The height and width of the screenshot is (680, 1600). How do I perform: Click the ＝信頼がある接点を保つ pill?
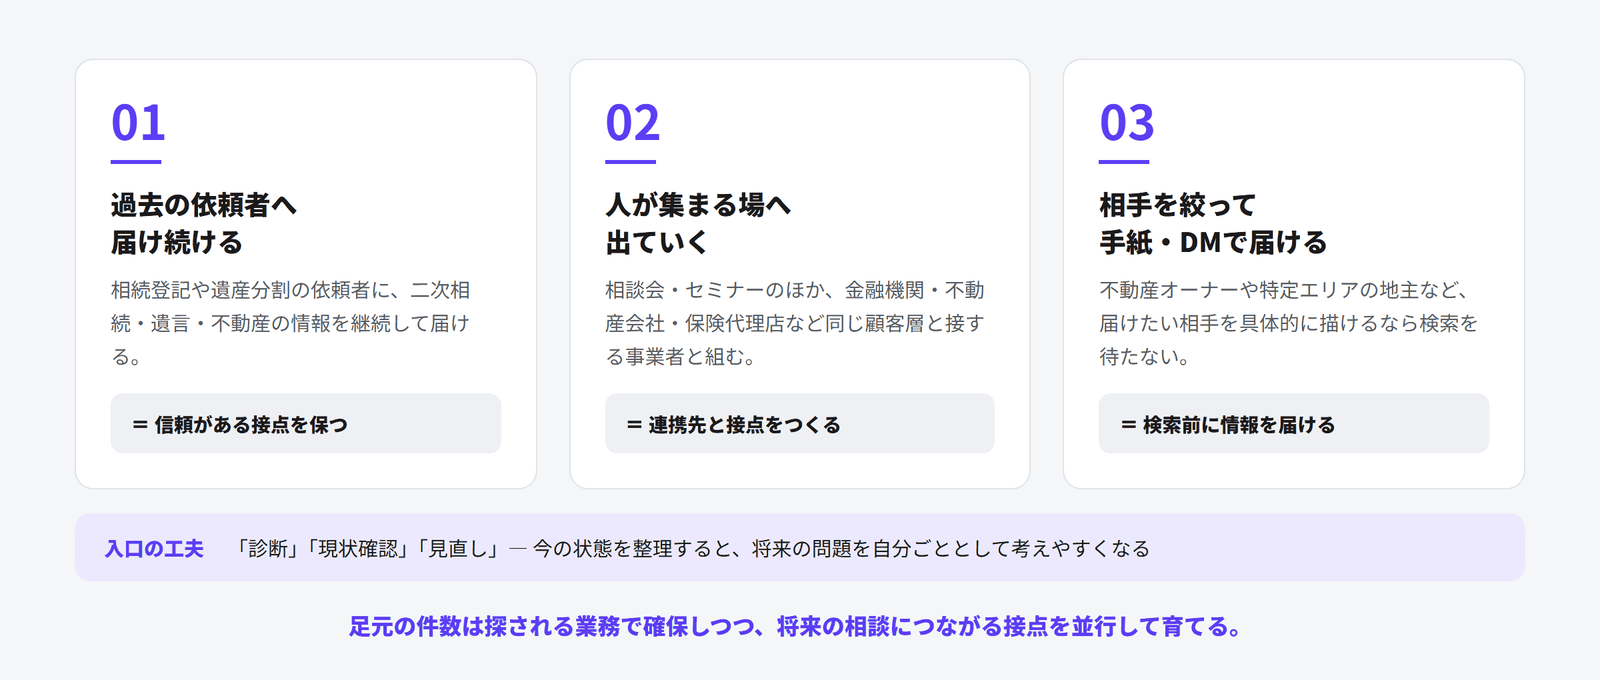[306, 424]
